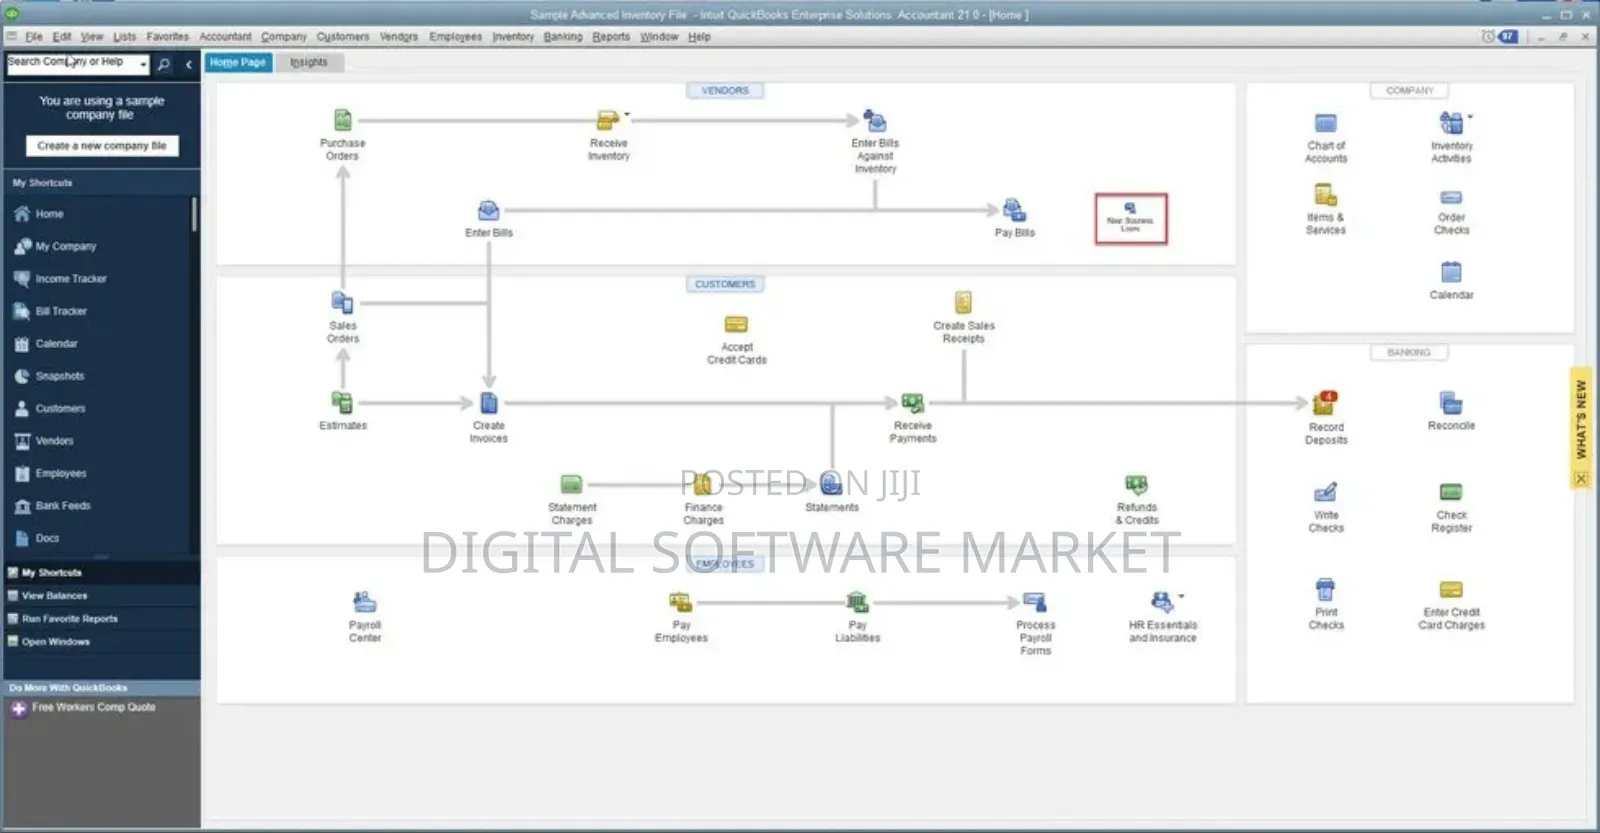Open HR Essentials and Insurance
1600x833 pixels.
click(1161, 602)
